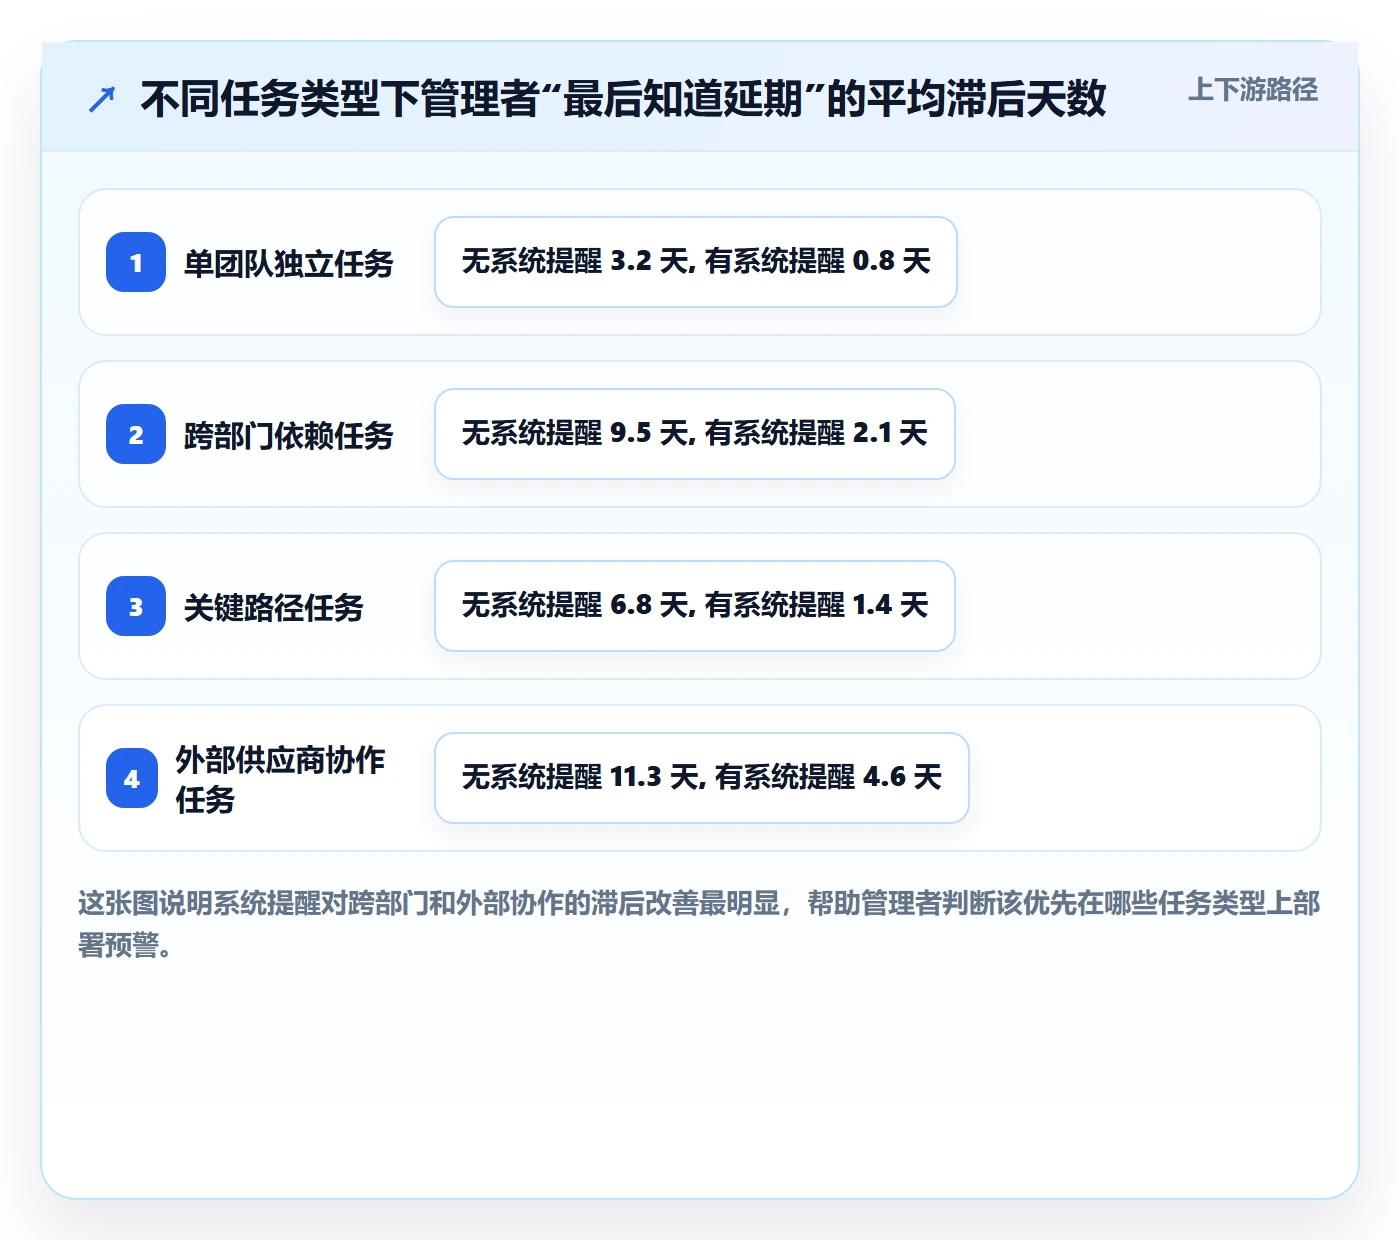Viewport: 1400px width, 1240px height.
Task: Select the 跨部门依赖任务 row label
Action: pos(288,435)
